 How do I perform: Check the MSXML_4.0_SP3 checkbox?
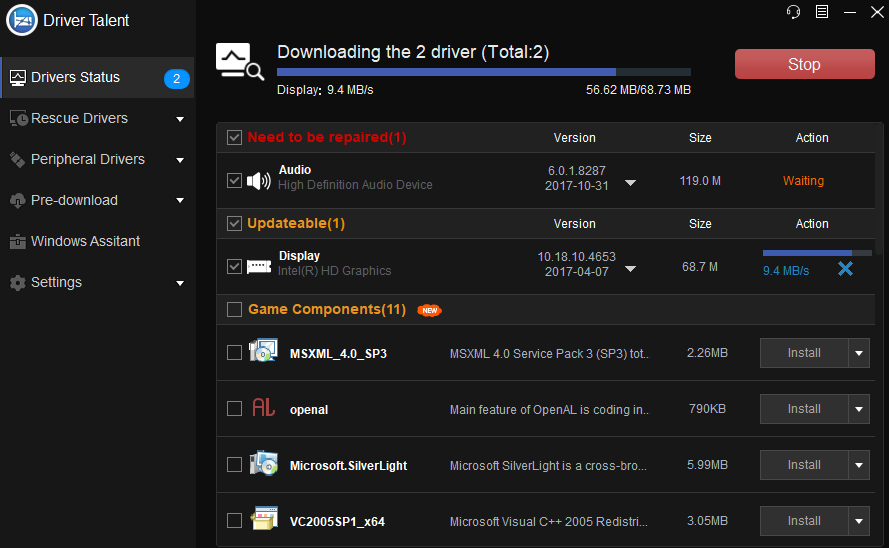point(234,352)
